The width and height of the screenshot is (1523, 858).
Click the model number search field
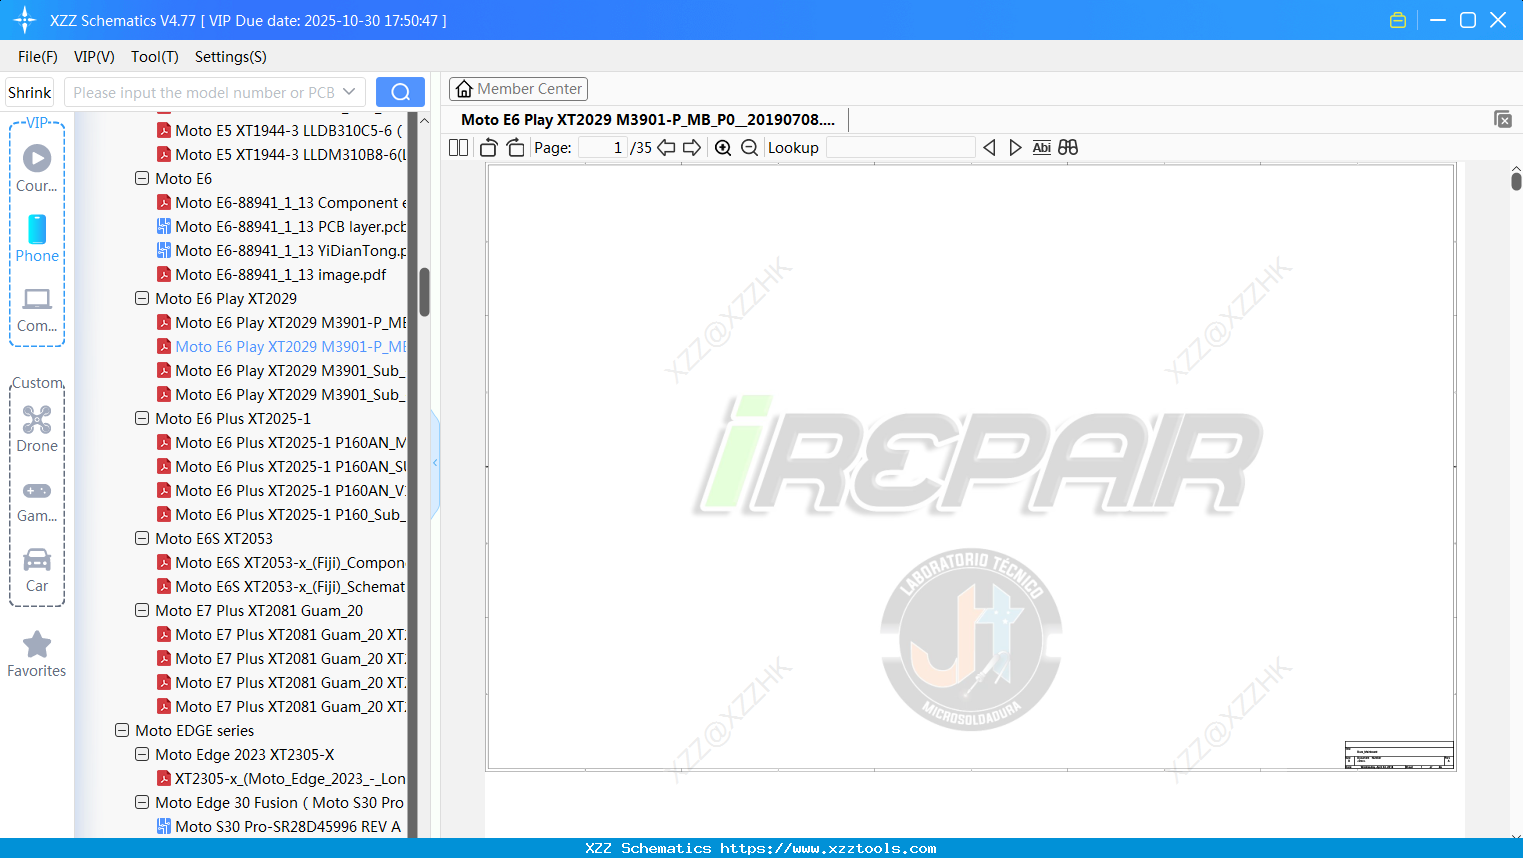(x=204, y=92)
